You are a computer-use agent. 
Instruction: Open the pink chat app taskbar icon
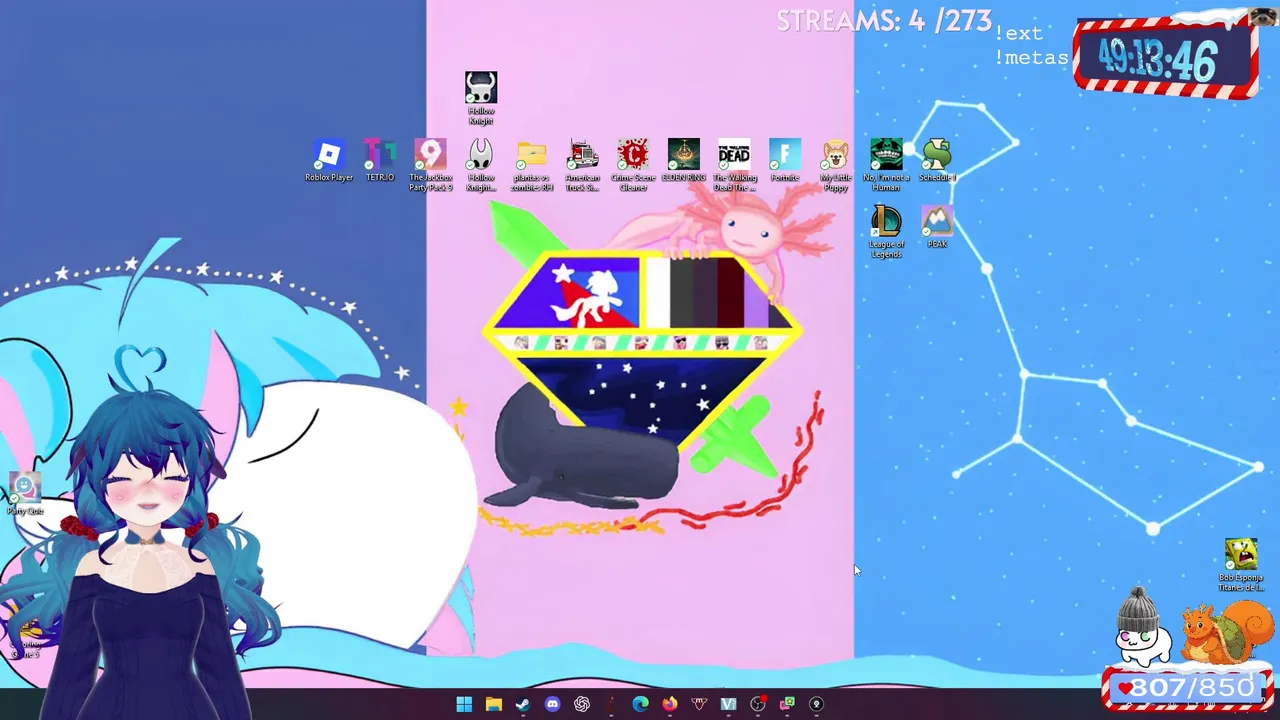pos(787,704)
